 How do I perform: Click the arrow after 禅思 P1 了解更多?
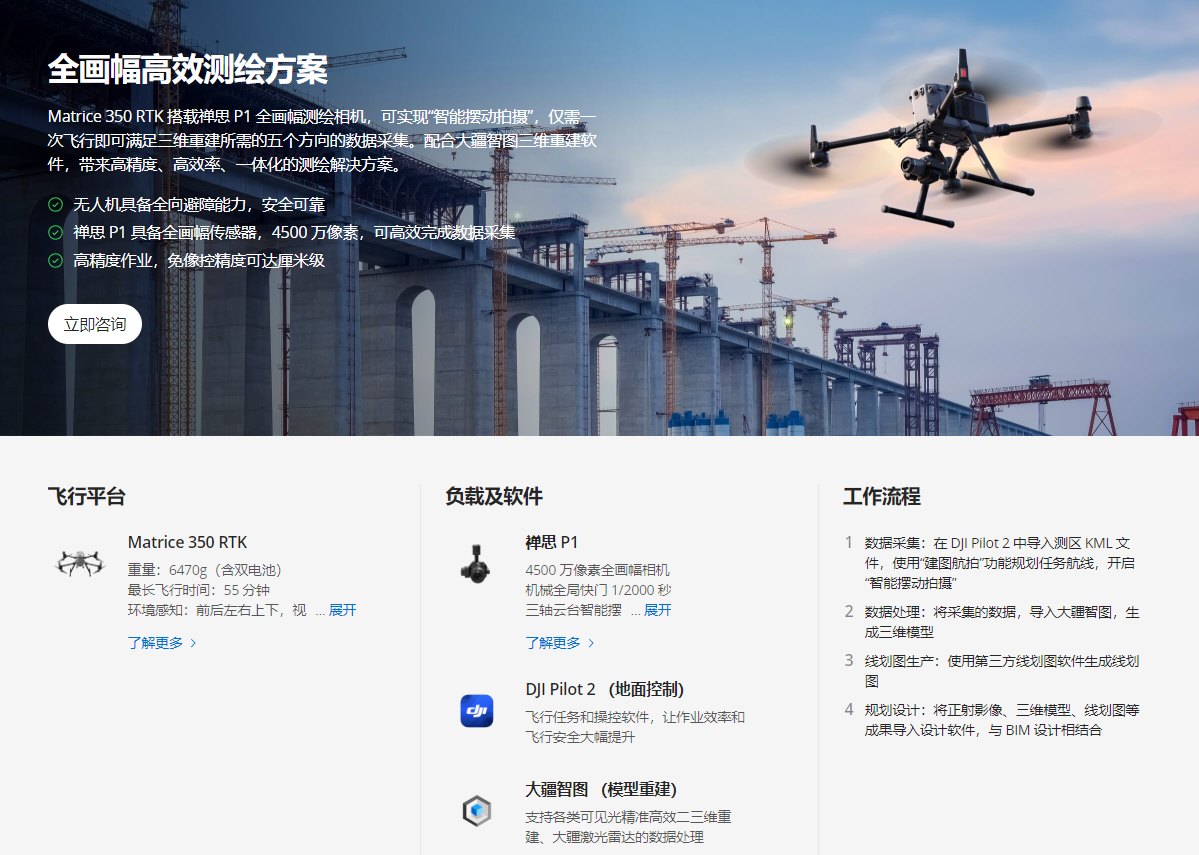(x=592, y=643)
